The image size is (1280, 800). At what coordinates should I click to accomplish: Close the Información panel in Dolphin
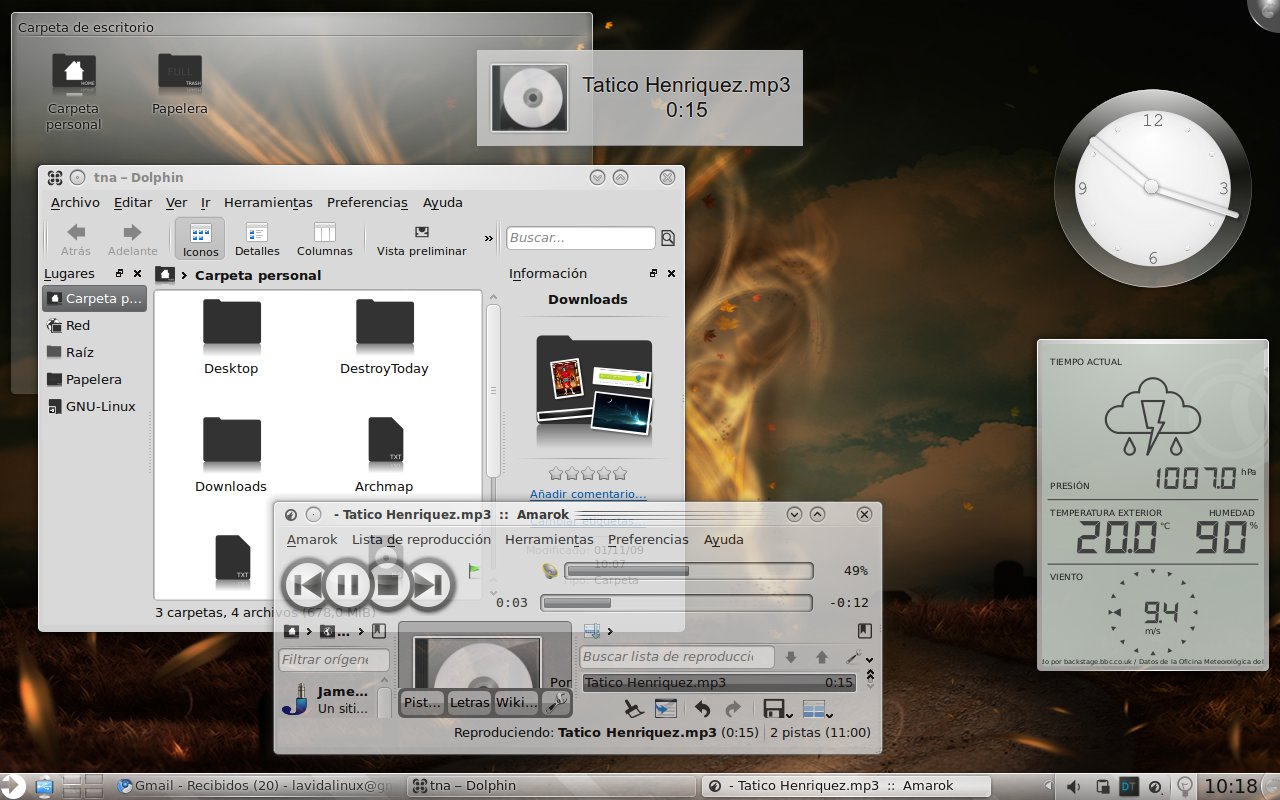coord(671,273)
